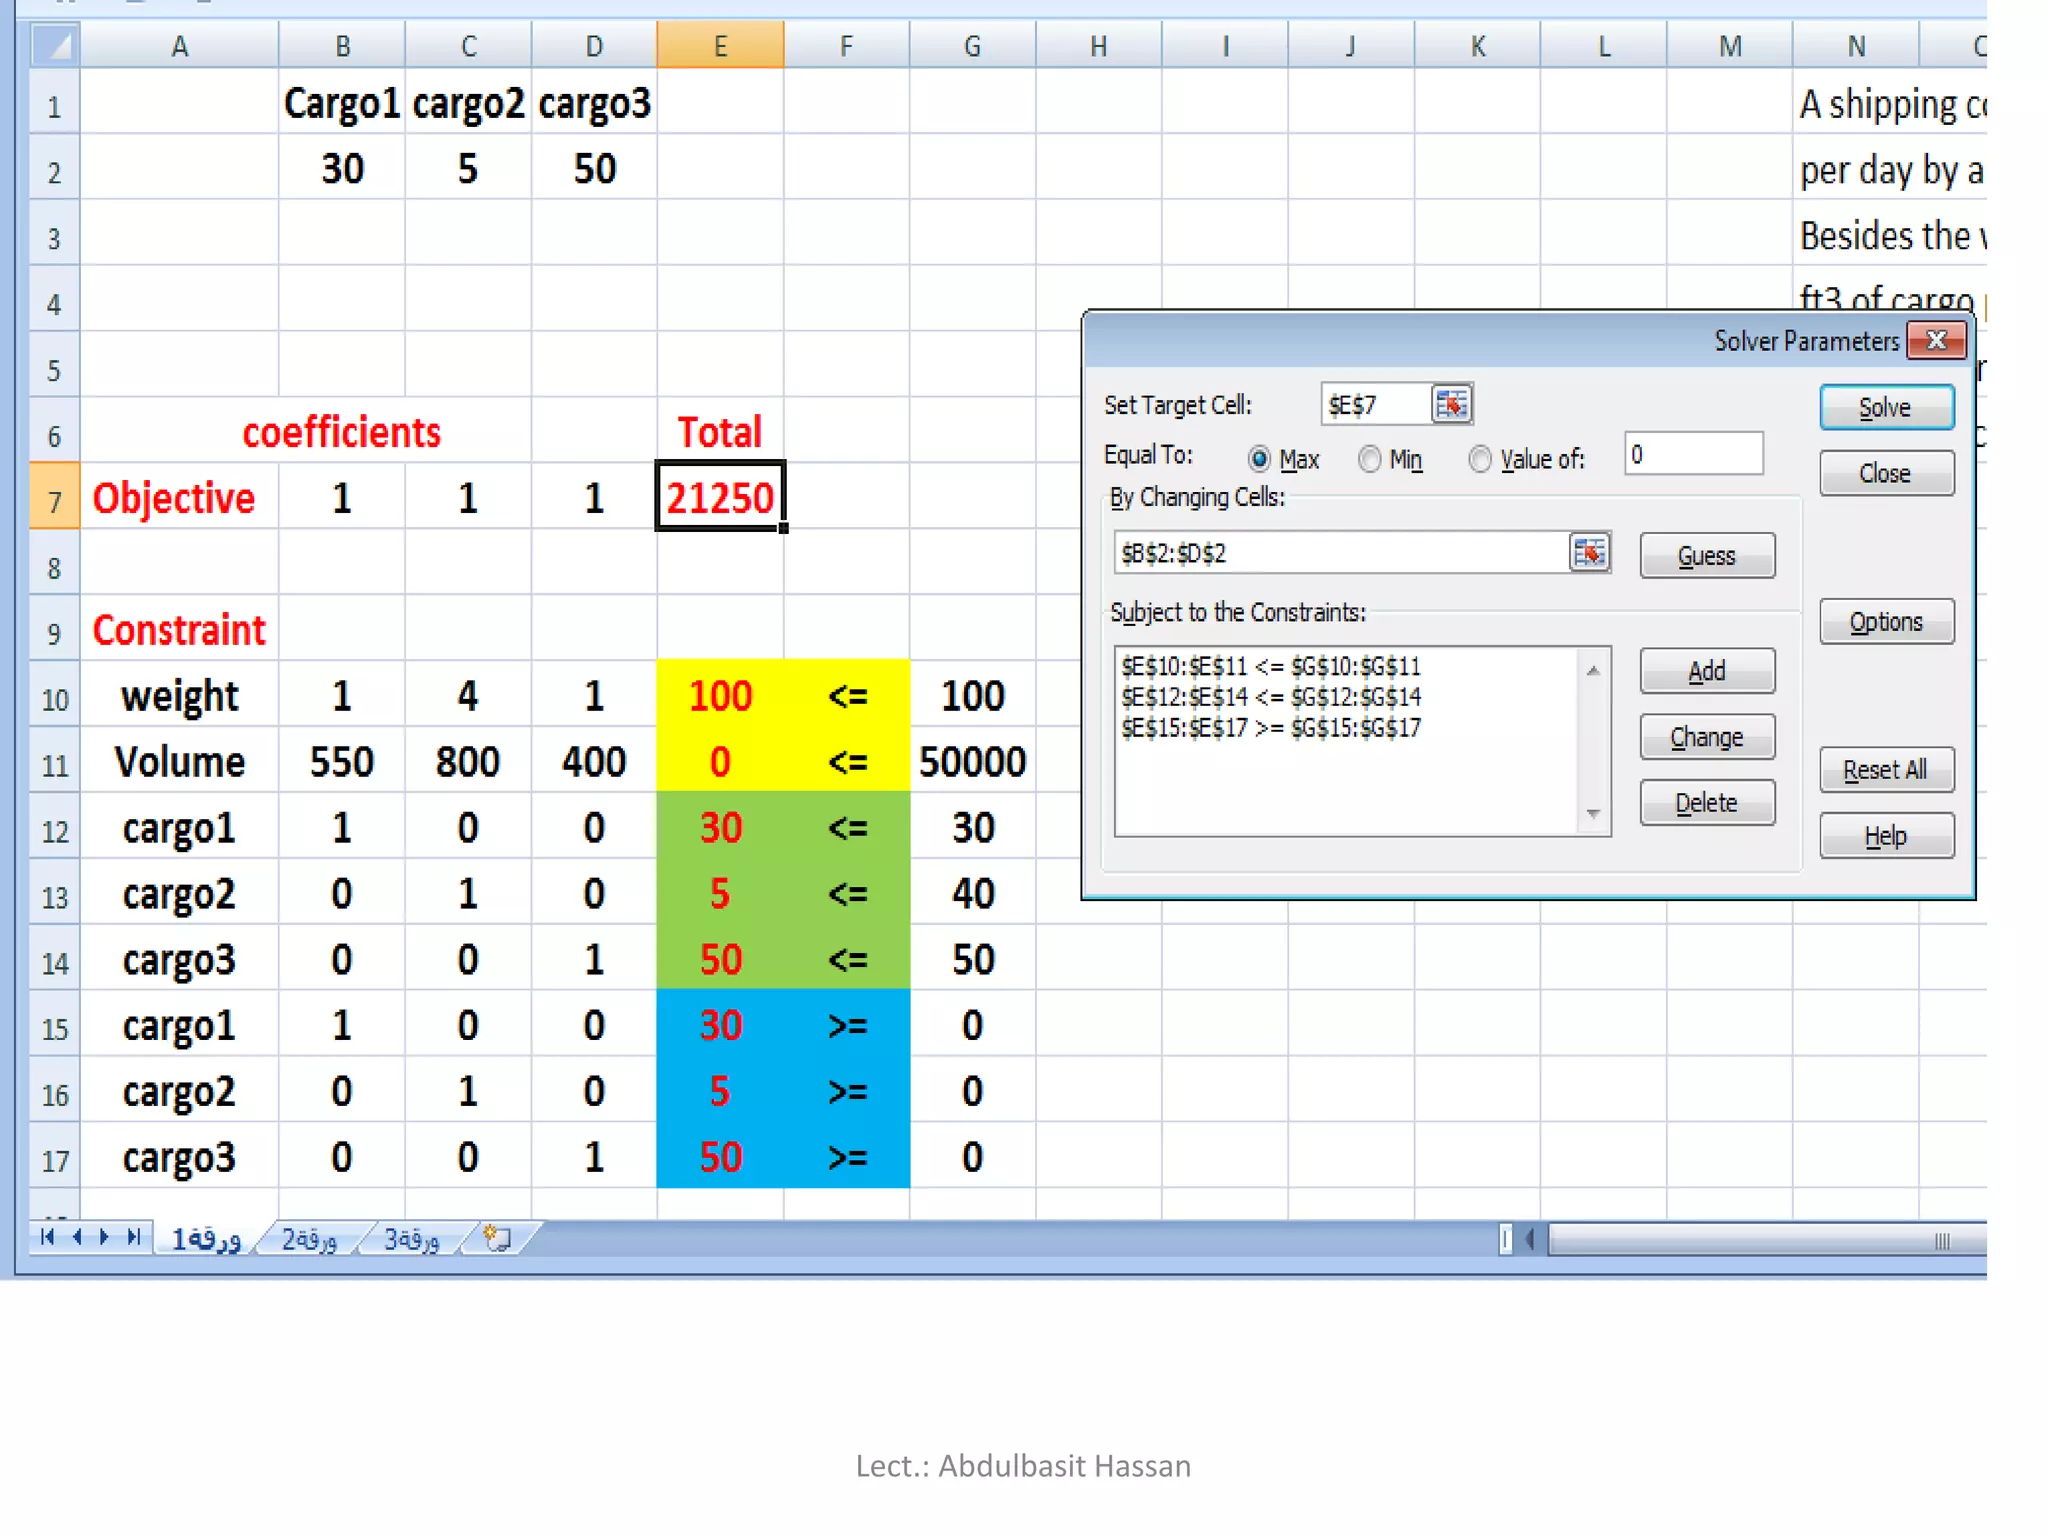Click the next sheet navigation arrow
The width and height of the screenshot is (2048, 1536).
[104, 1237]
